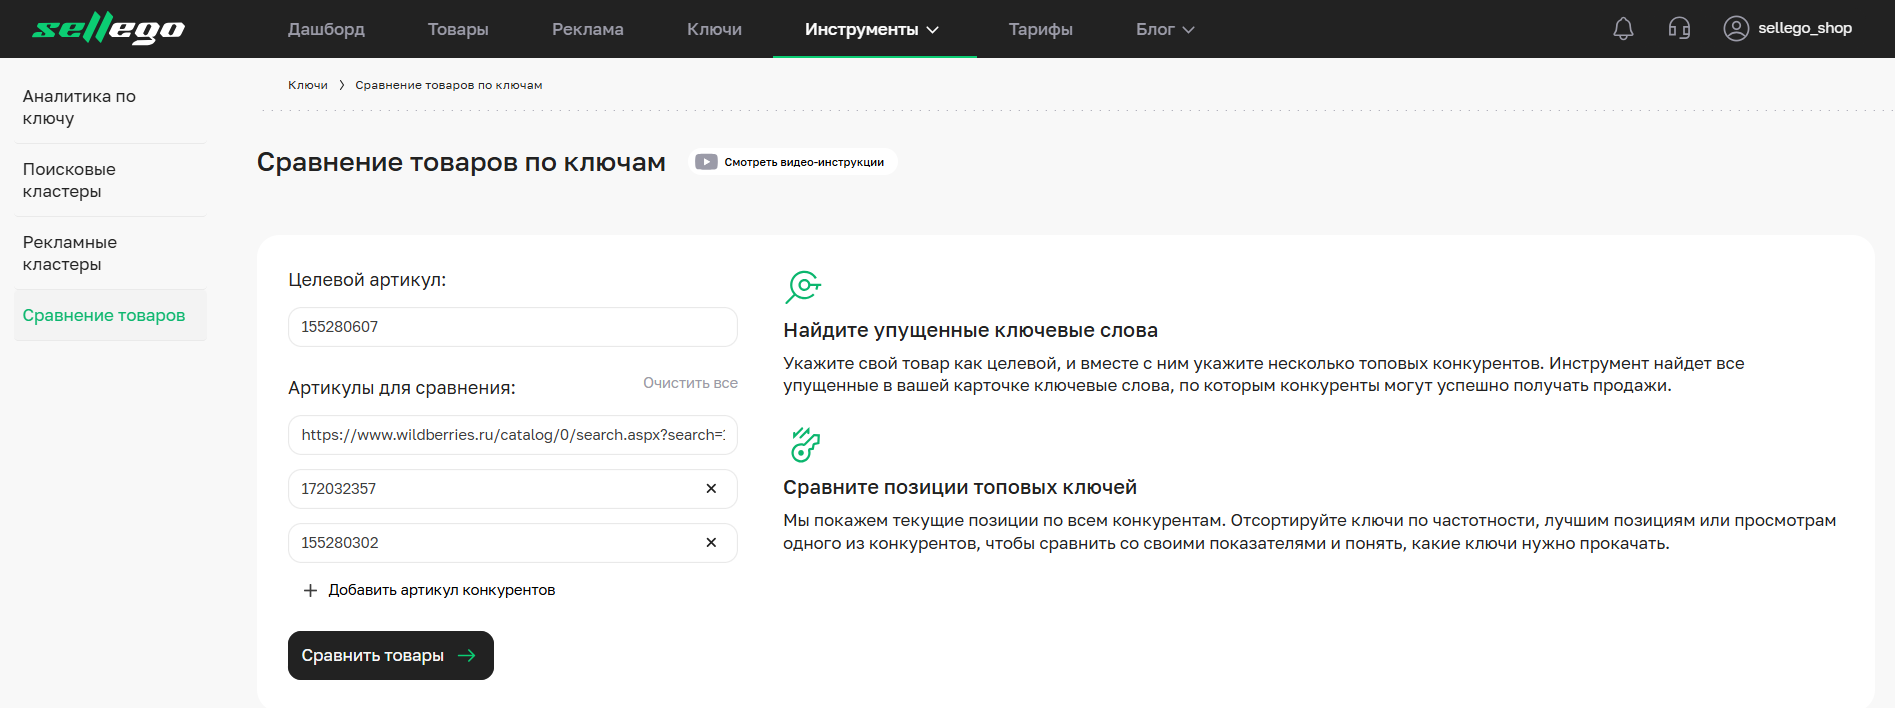This screenshot has height=708, width=1895.
Task: Expand the Блог dropdown menu
Action: [1164, 30]
